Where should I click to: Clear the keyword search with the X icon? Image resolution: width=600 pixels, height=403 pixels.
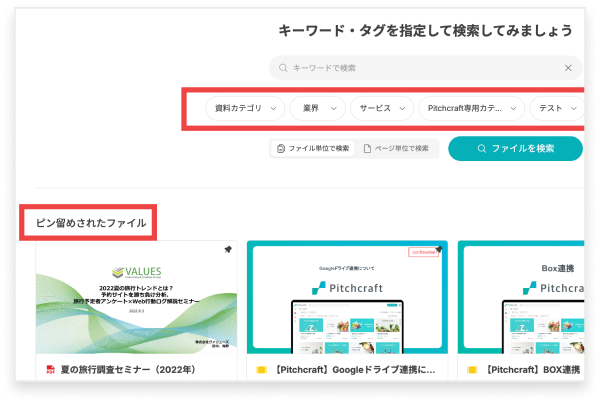pyautogui.click(x=568, y=68)
